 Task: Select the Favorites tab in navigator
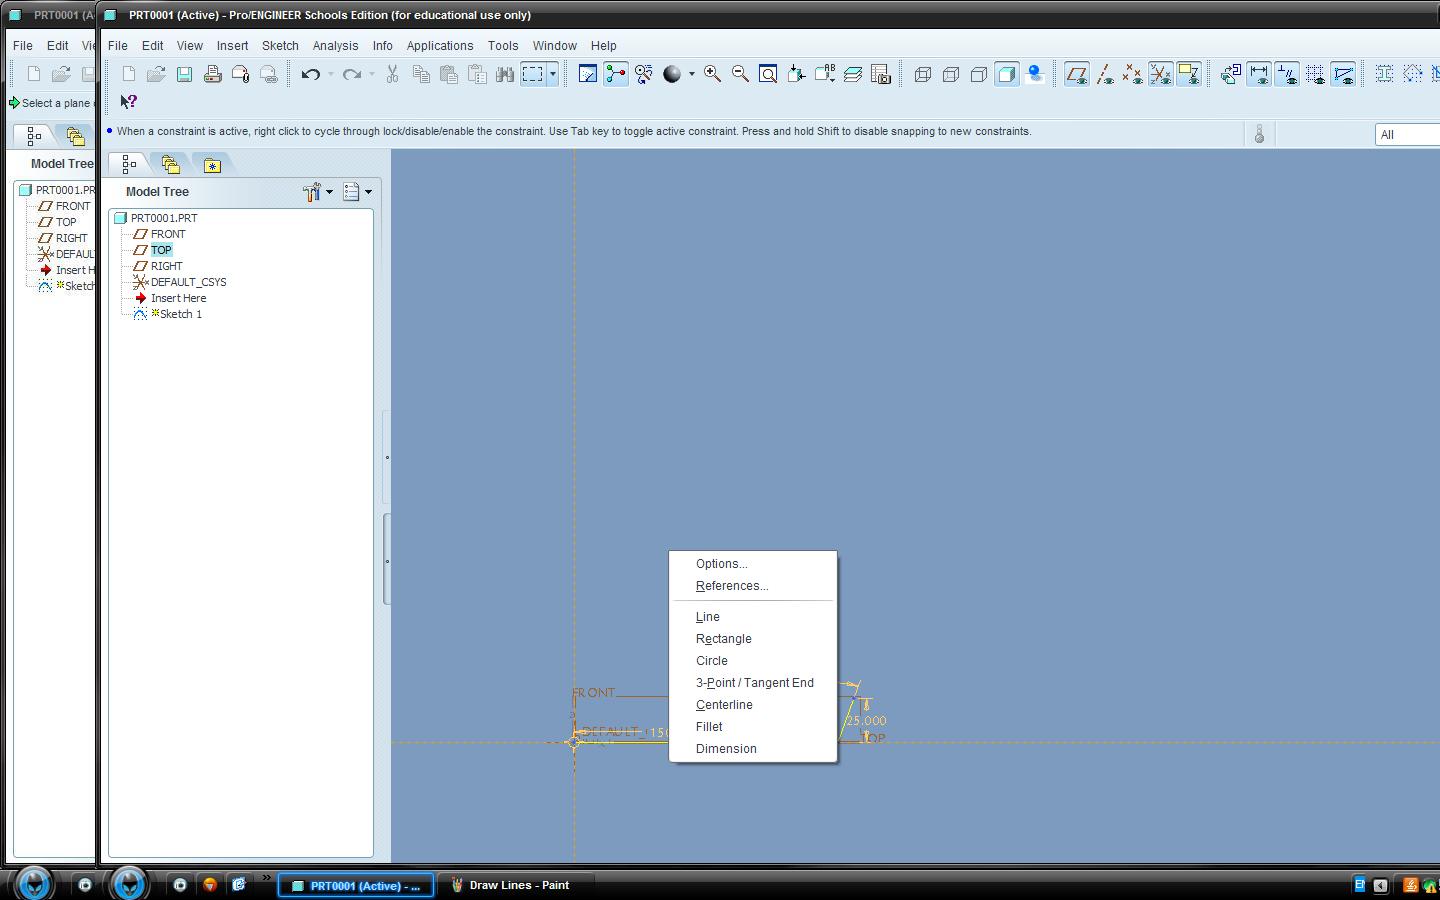pos(212,165)
